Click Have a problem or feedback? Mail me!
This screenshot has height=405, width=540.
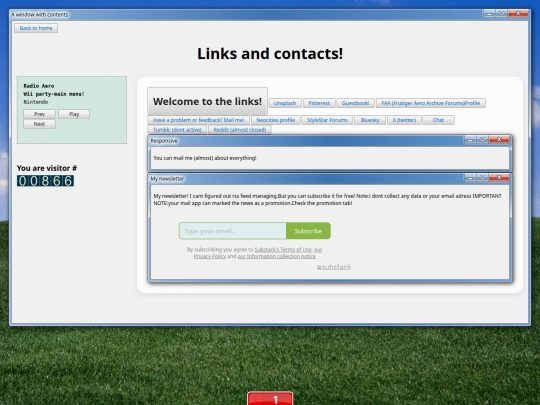(198, 120)
